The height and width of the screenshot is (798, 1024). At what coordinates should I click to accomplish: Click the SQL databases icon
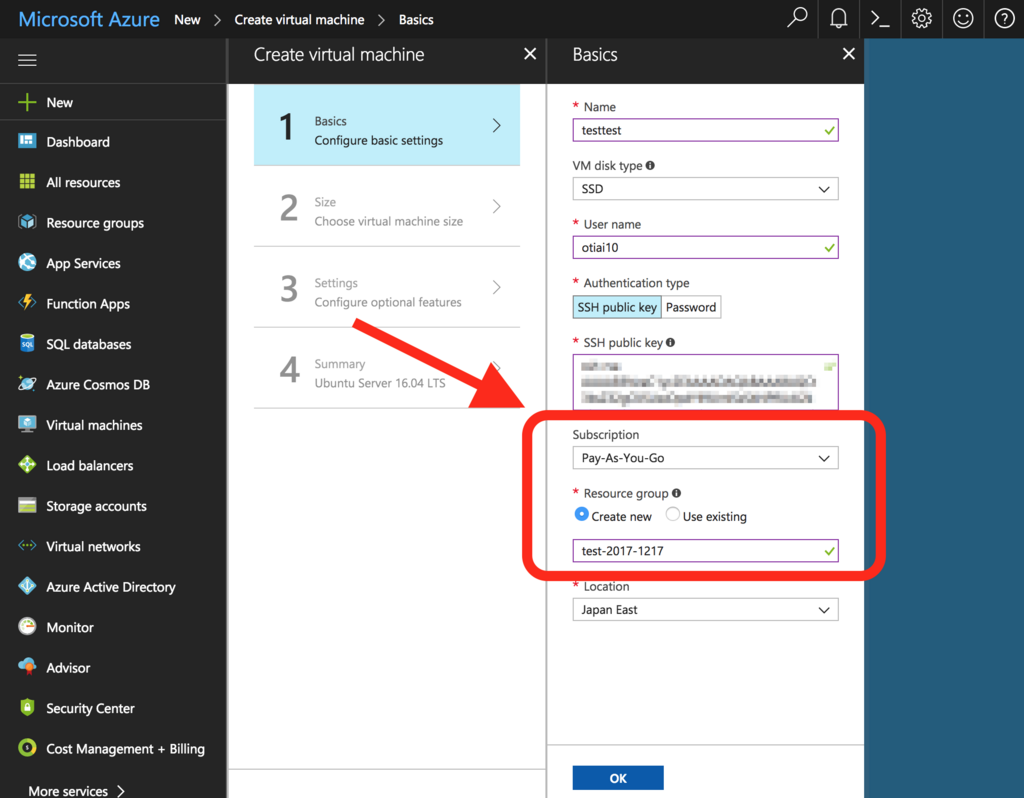point(27,343)
